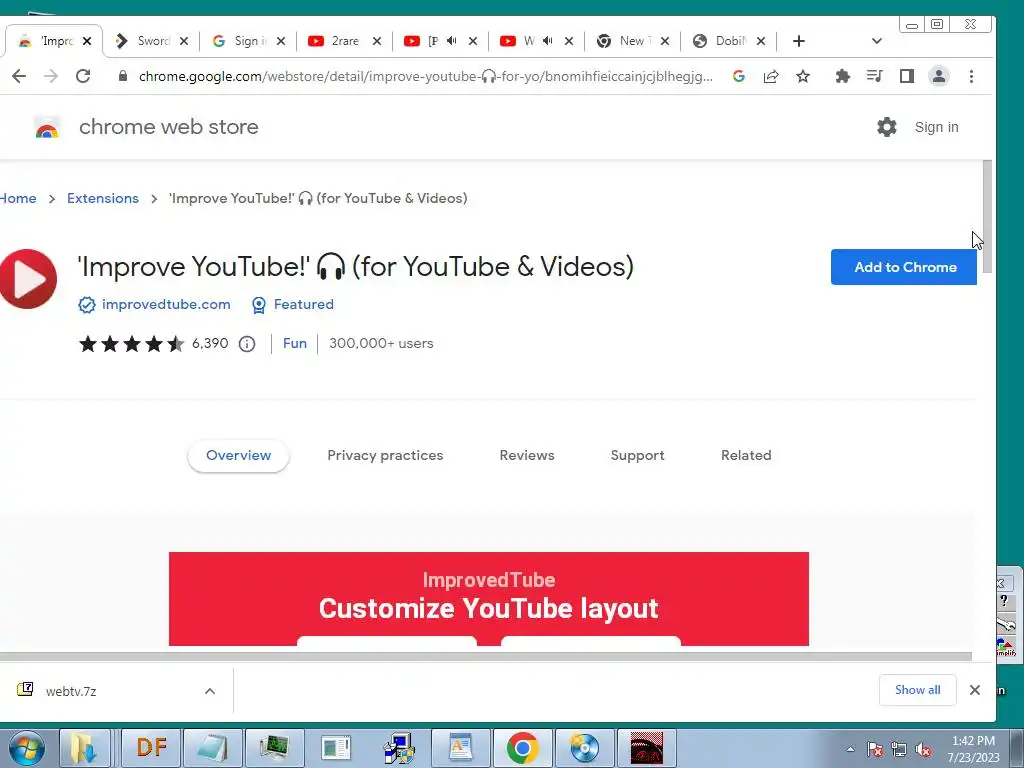The image size is (1024, 768).
Task: Toggle the Chrome side panel
Action: point(906,76)
